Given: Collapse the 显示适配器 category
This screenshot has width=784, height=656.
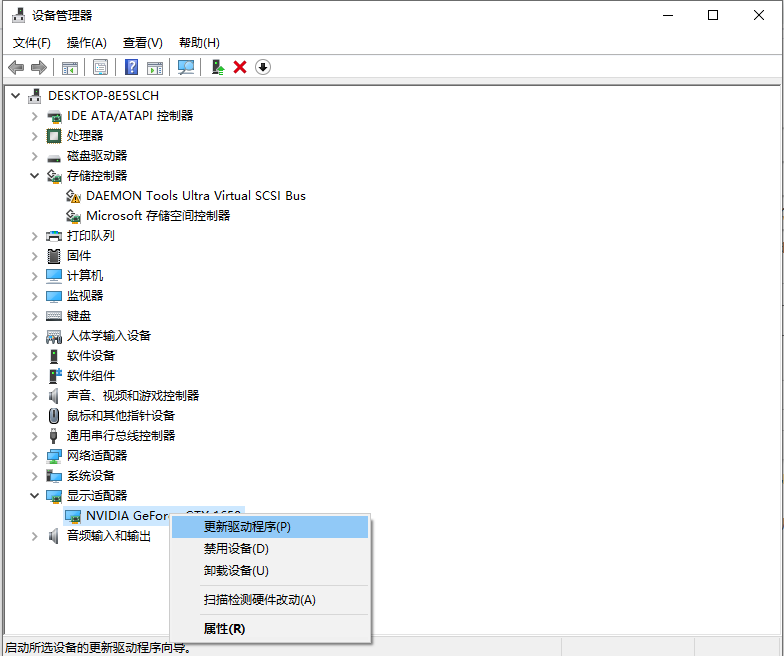Looking at the screenshot, I should pyautogui.click(x=35, y=496).
